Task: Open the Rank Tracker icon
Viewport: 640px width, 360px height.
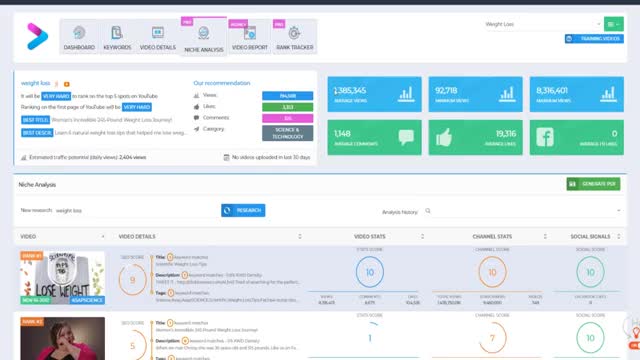Action: 294,33
